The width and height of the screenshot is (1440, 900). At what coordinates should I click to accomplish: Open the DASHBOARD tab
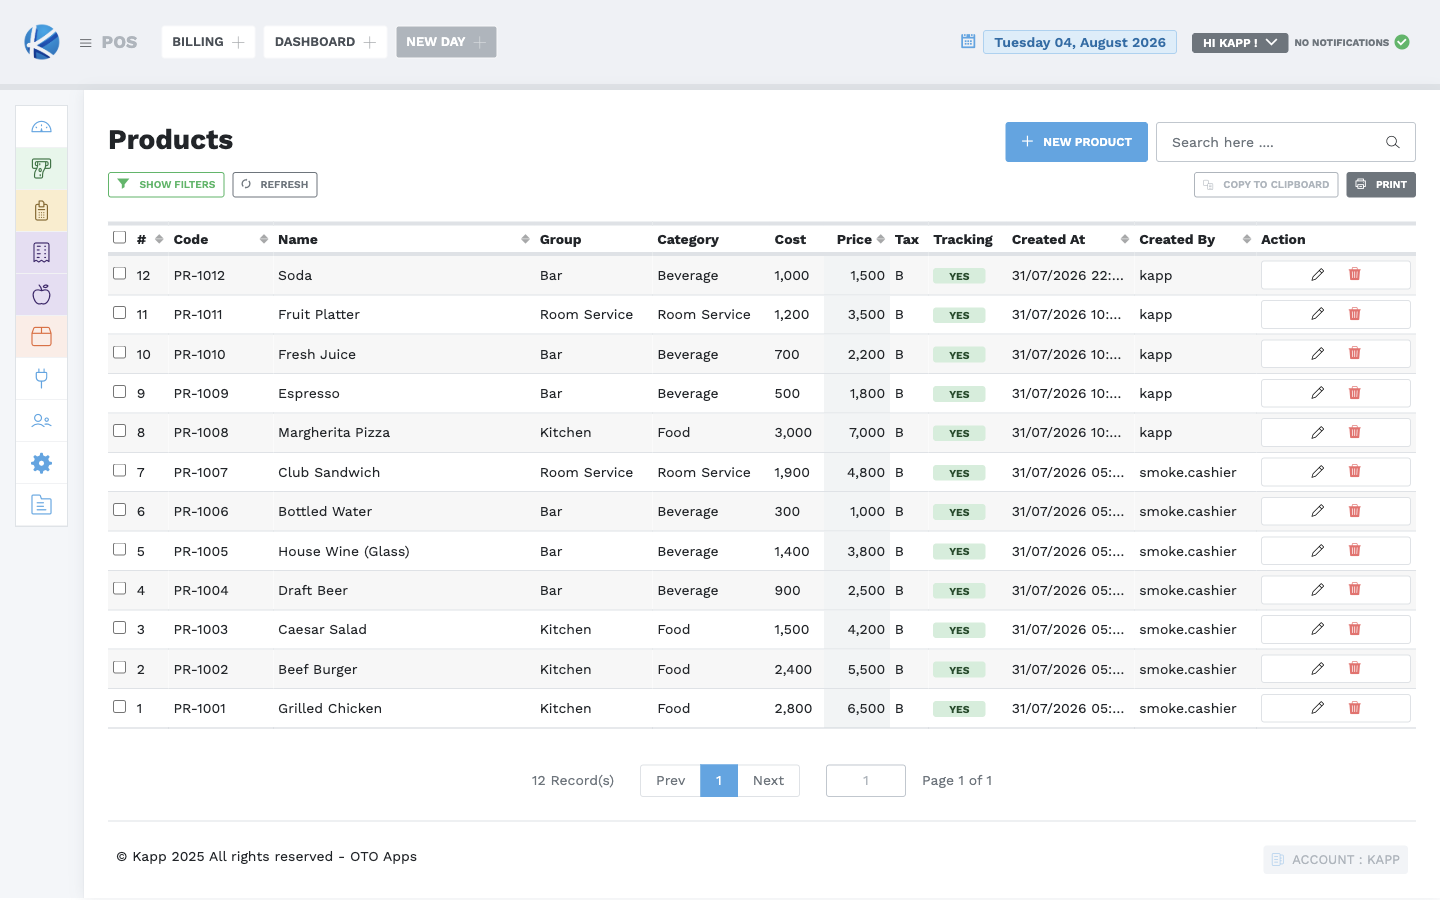325,42
